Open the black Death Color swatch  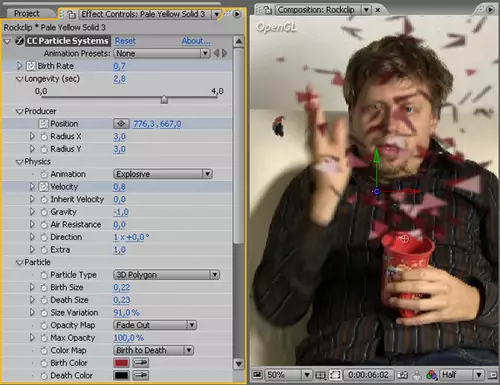click(121, 375)
